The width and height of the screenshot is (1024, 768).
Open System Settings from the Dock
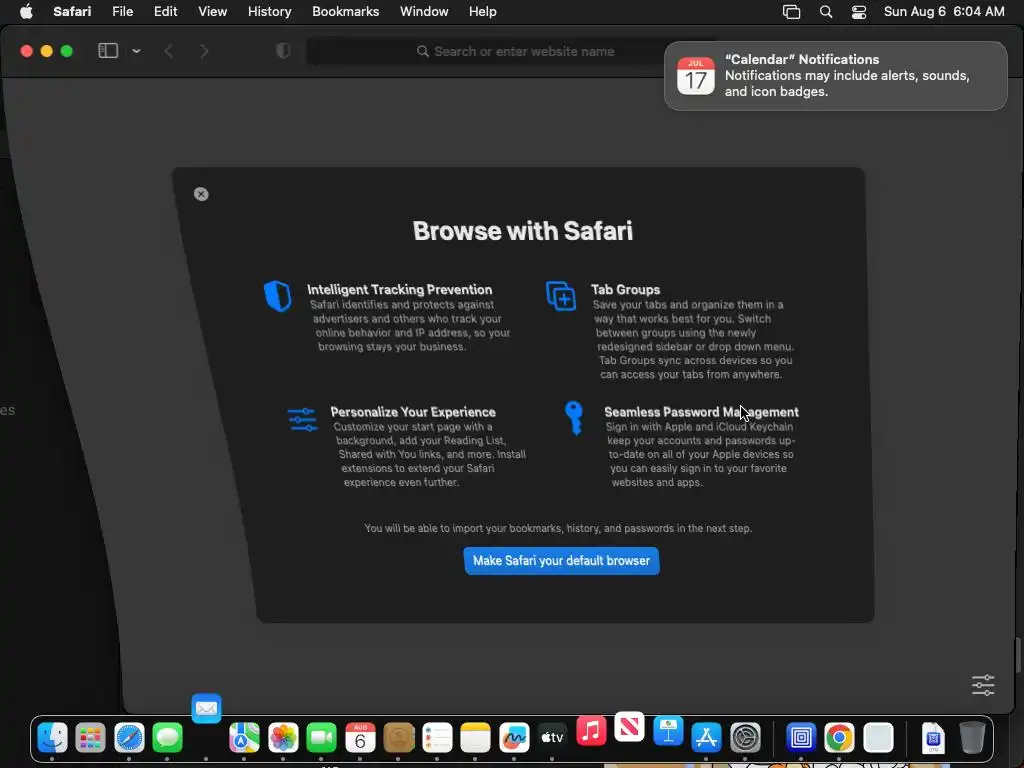tap(745, 738)
